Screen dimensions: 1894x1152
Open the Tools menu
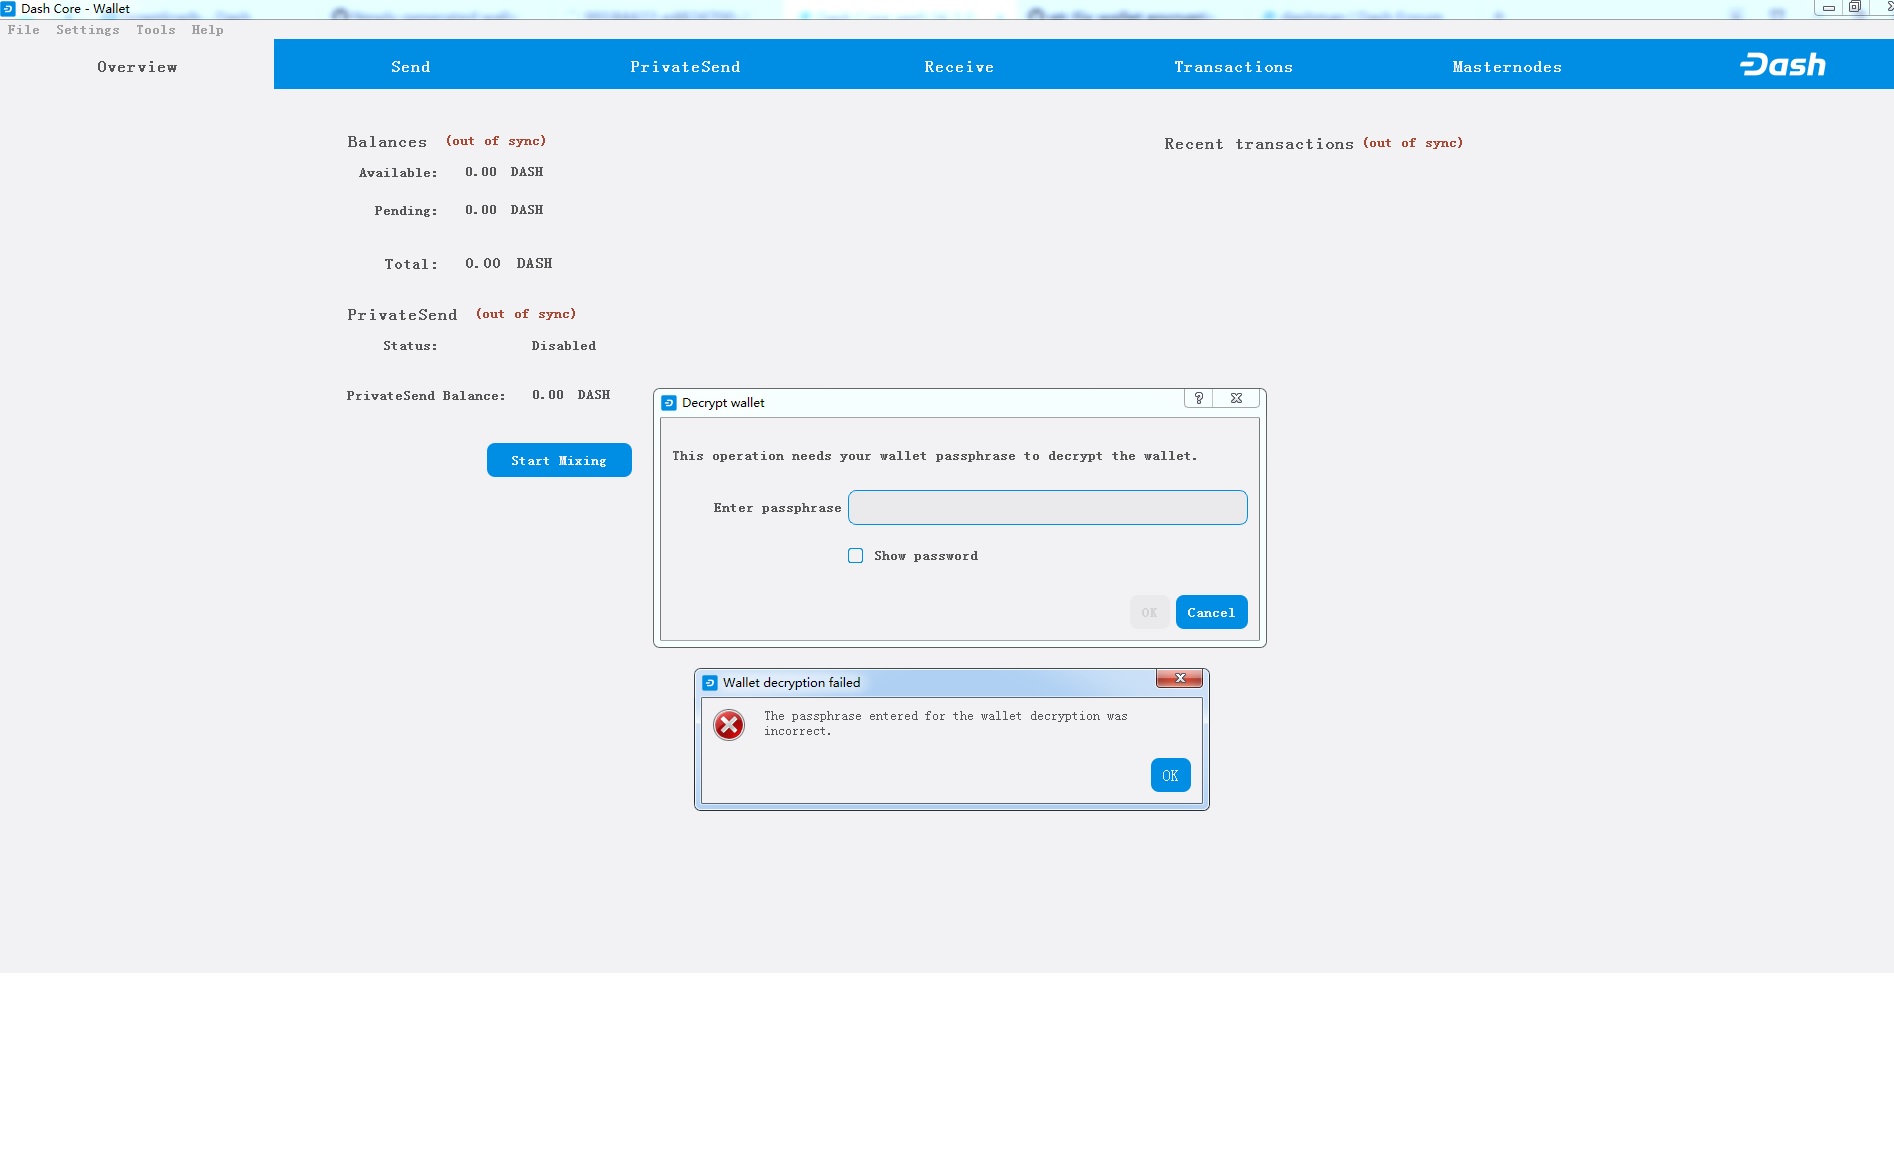(x=156, y=30)
